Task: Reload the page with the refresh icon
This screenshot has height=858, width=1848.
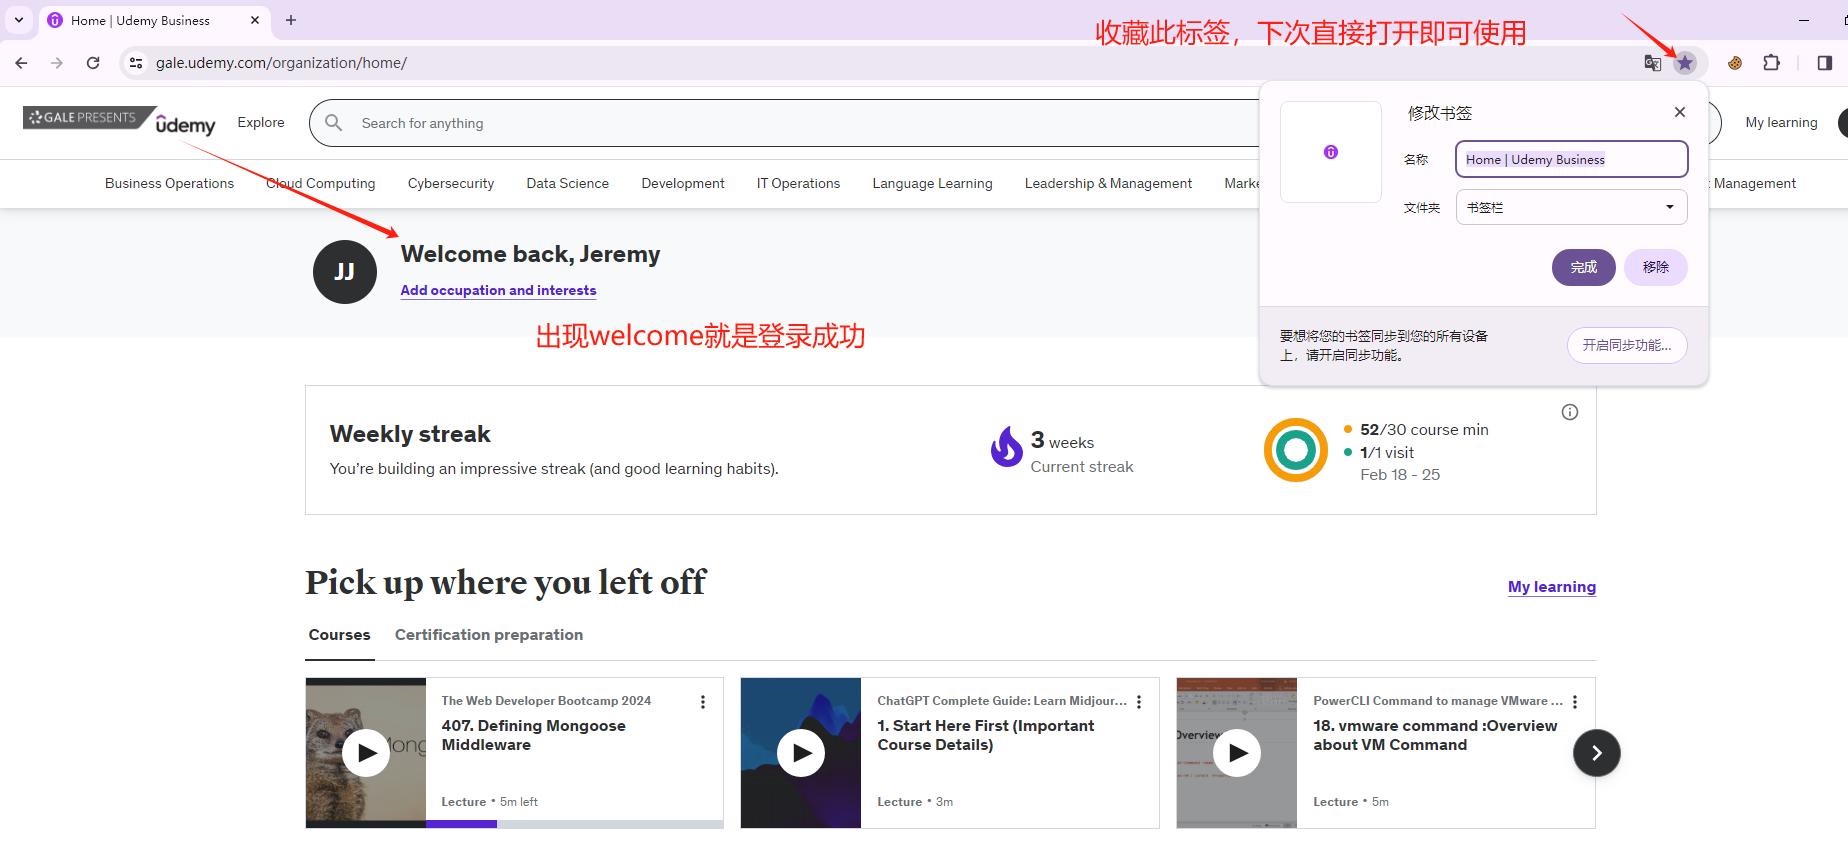Action: coord(93,62)
